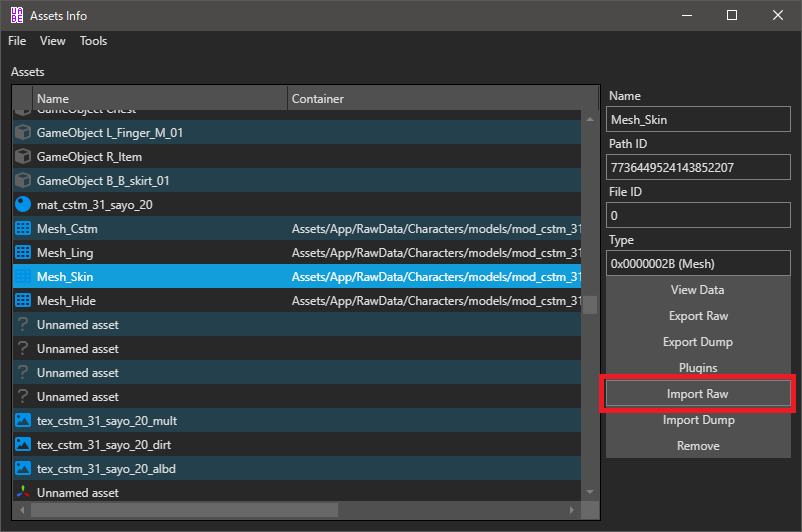Click cube icon of GameObject L_Finger_M_01
802x532 pixels.
pyautogui.click(x=23, y=132)
